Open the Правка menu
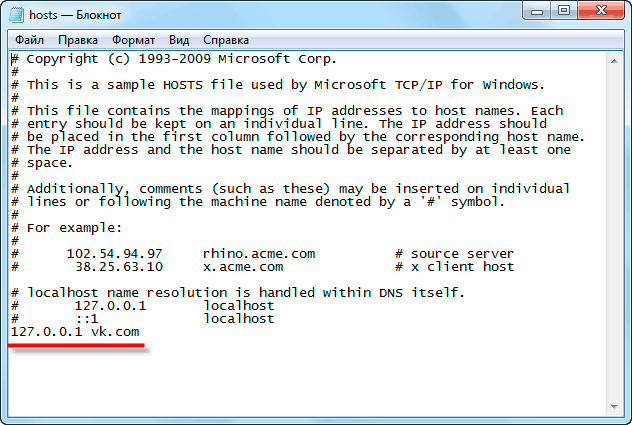 coord(78,40)
